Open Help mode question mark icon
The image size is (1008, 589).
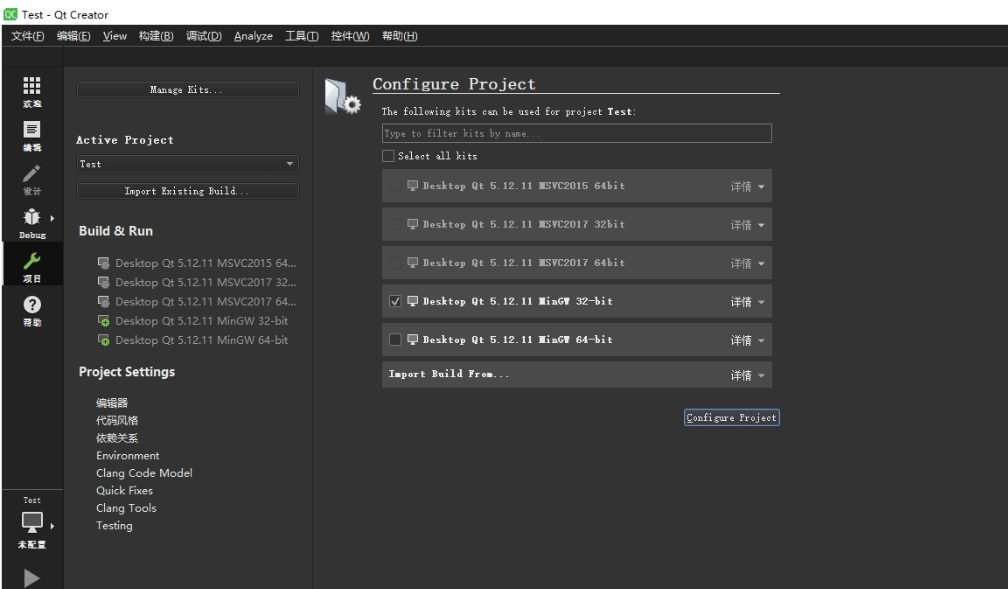click(x=32, y=304)
